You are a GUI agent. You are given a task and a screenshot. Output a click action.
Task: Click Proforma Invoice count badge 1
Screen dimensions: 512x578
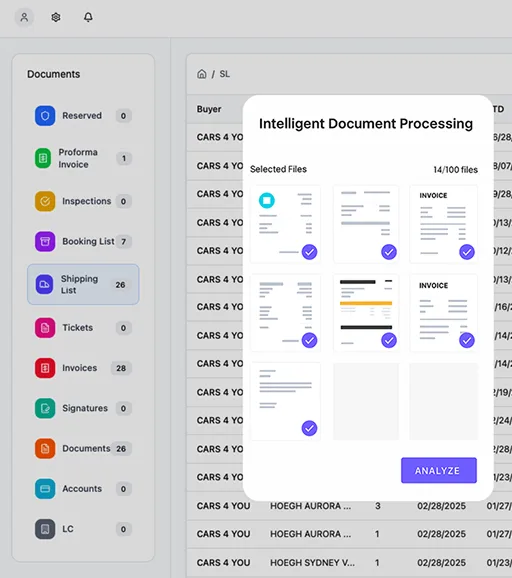click(x=124, y=158)
